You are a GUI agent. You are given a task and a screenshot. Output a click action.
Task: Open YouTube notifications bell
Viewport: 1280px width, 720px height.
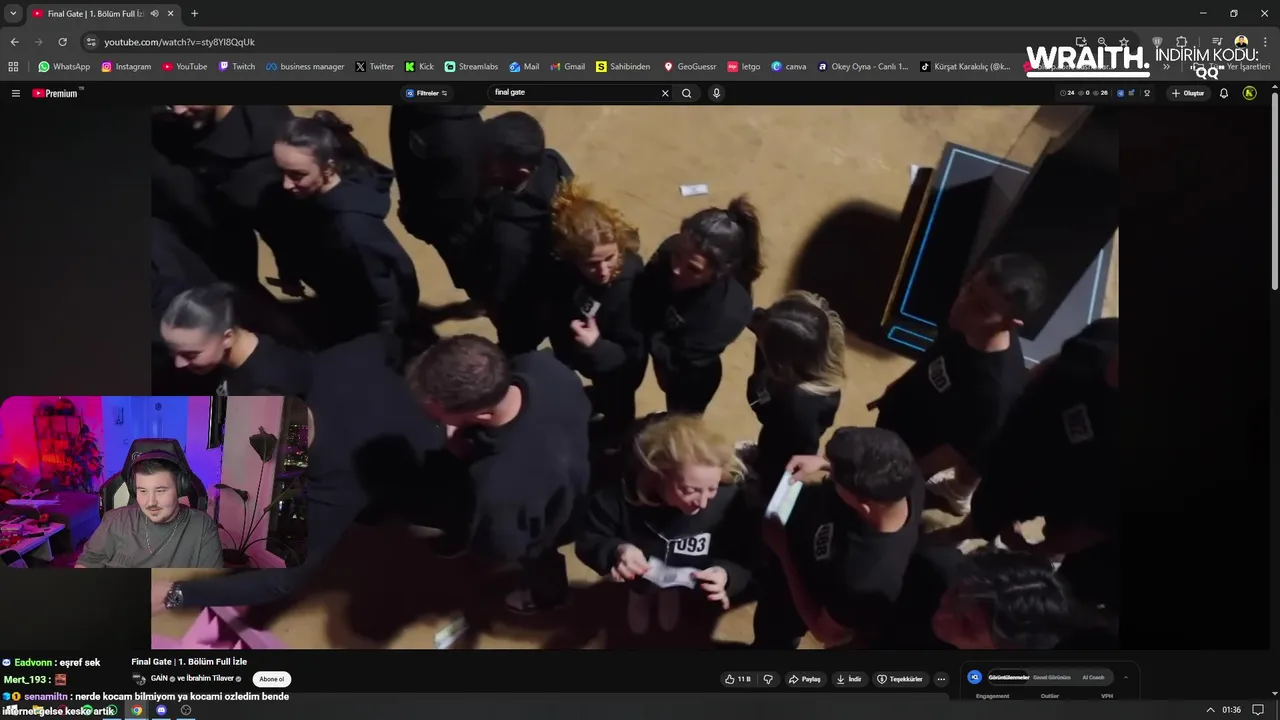pos(1224,93)
